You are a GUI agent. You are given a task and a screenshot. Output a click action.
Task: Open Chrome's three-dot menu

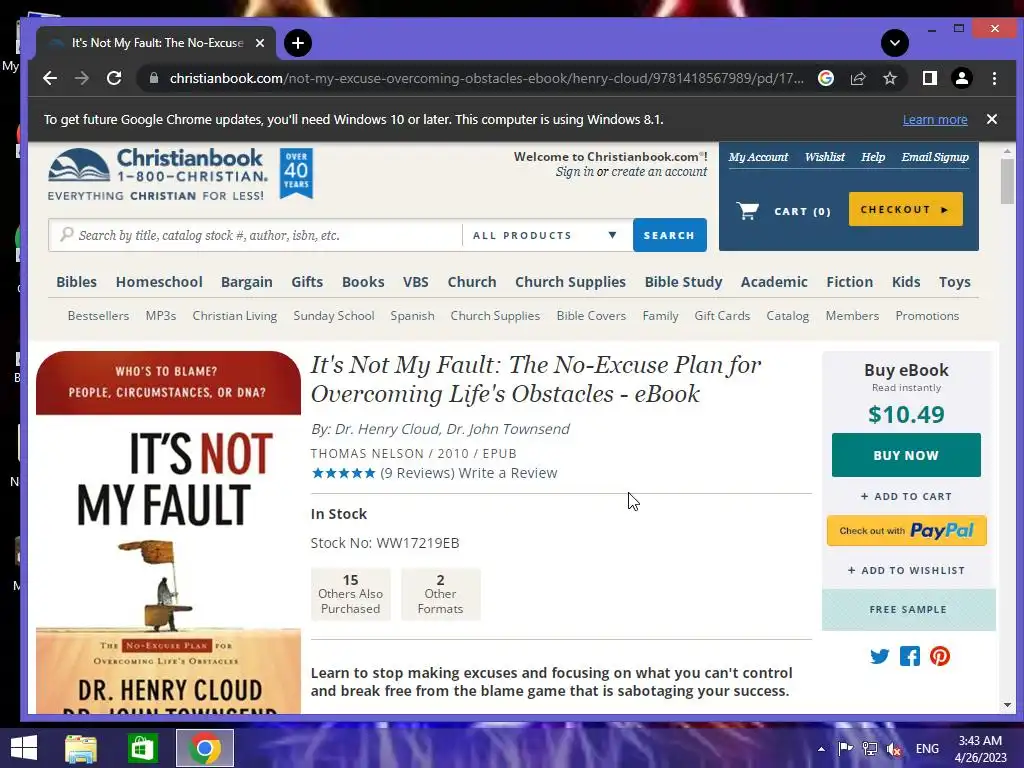[x=994, y=78]
